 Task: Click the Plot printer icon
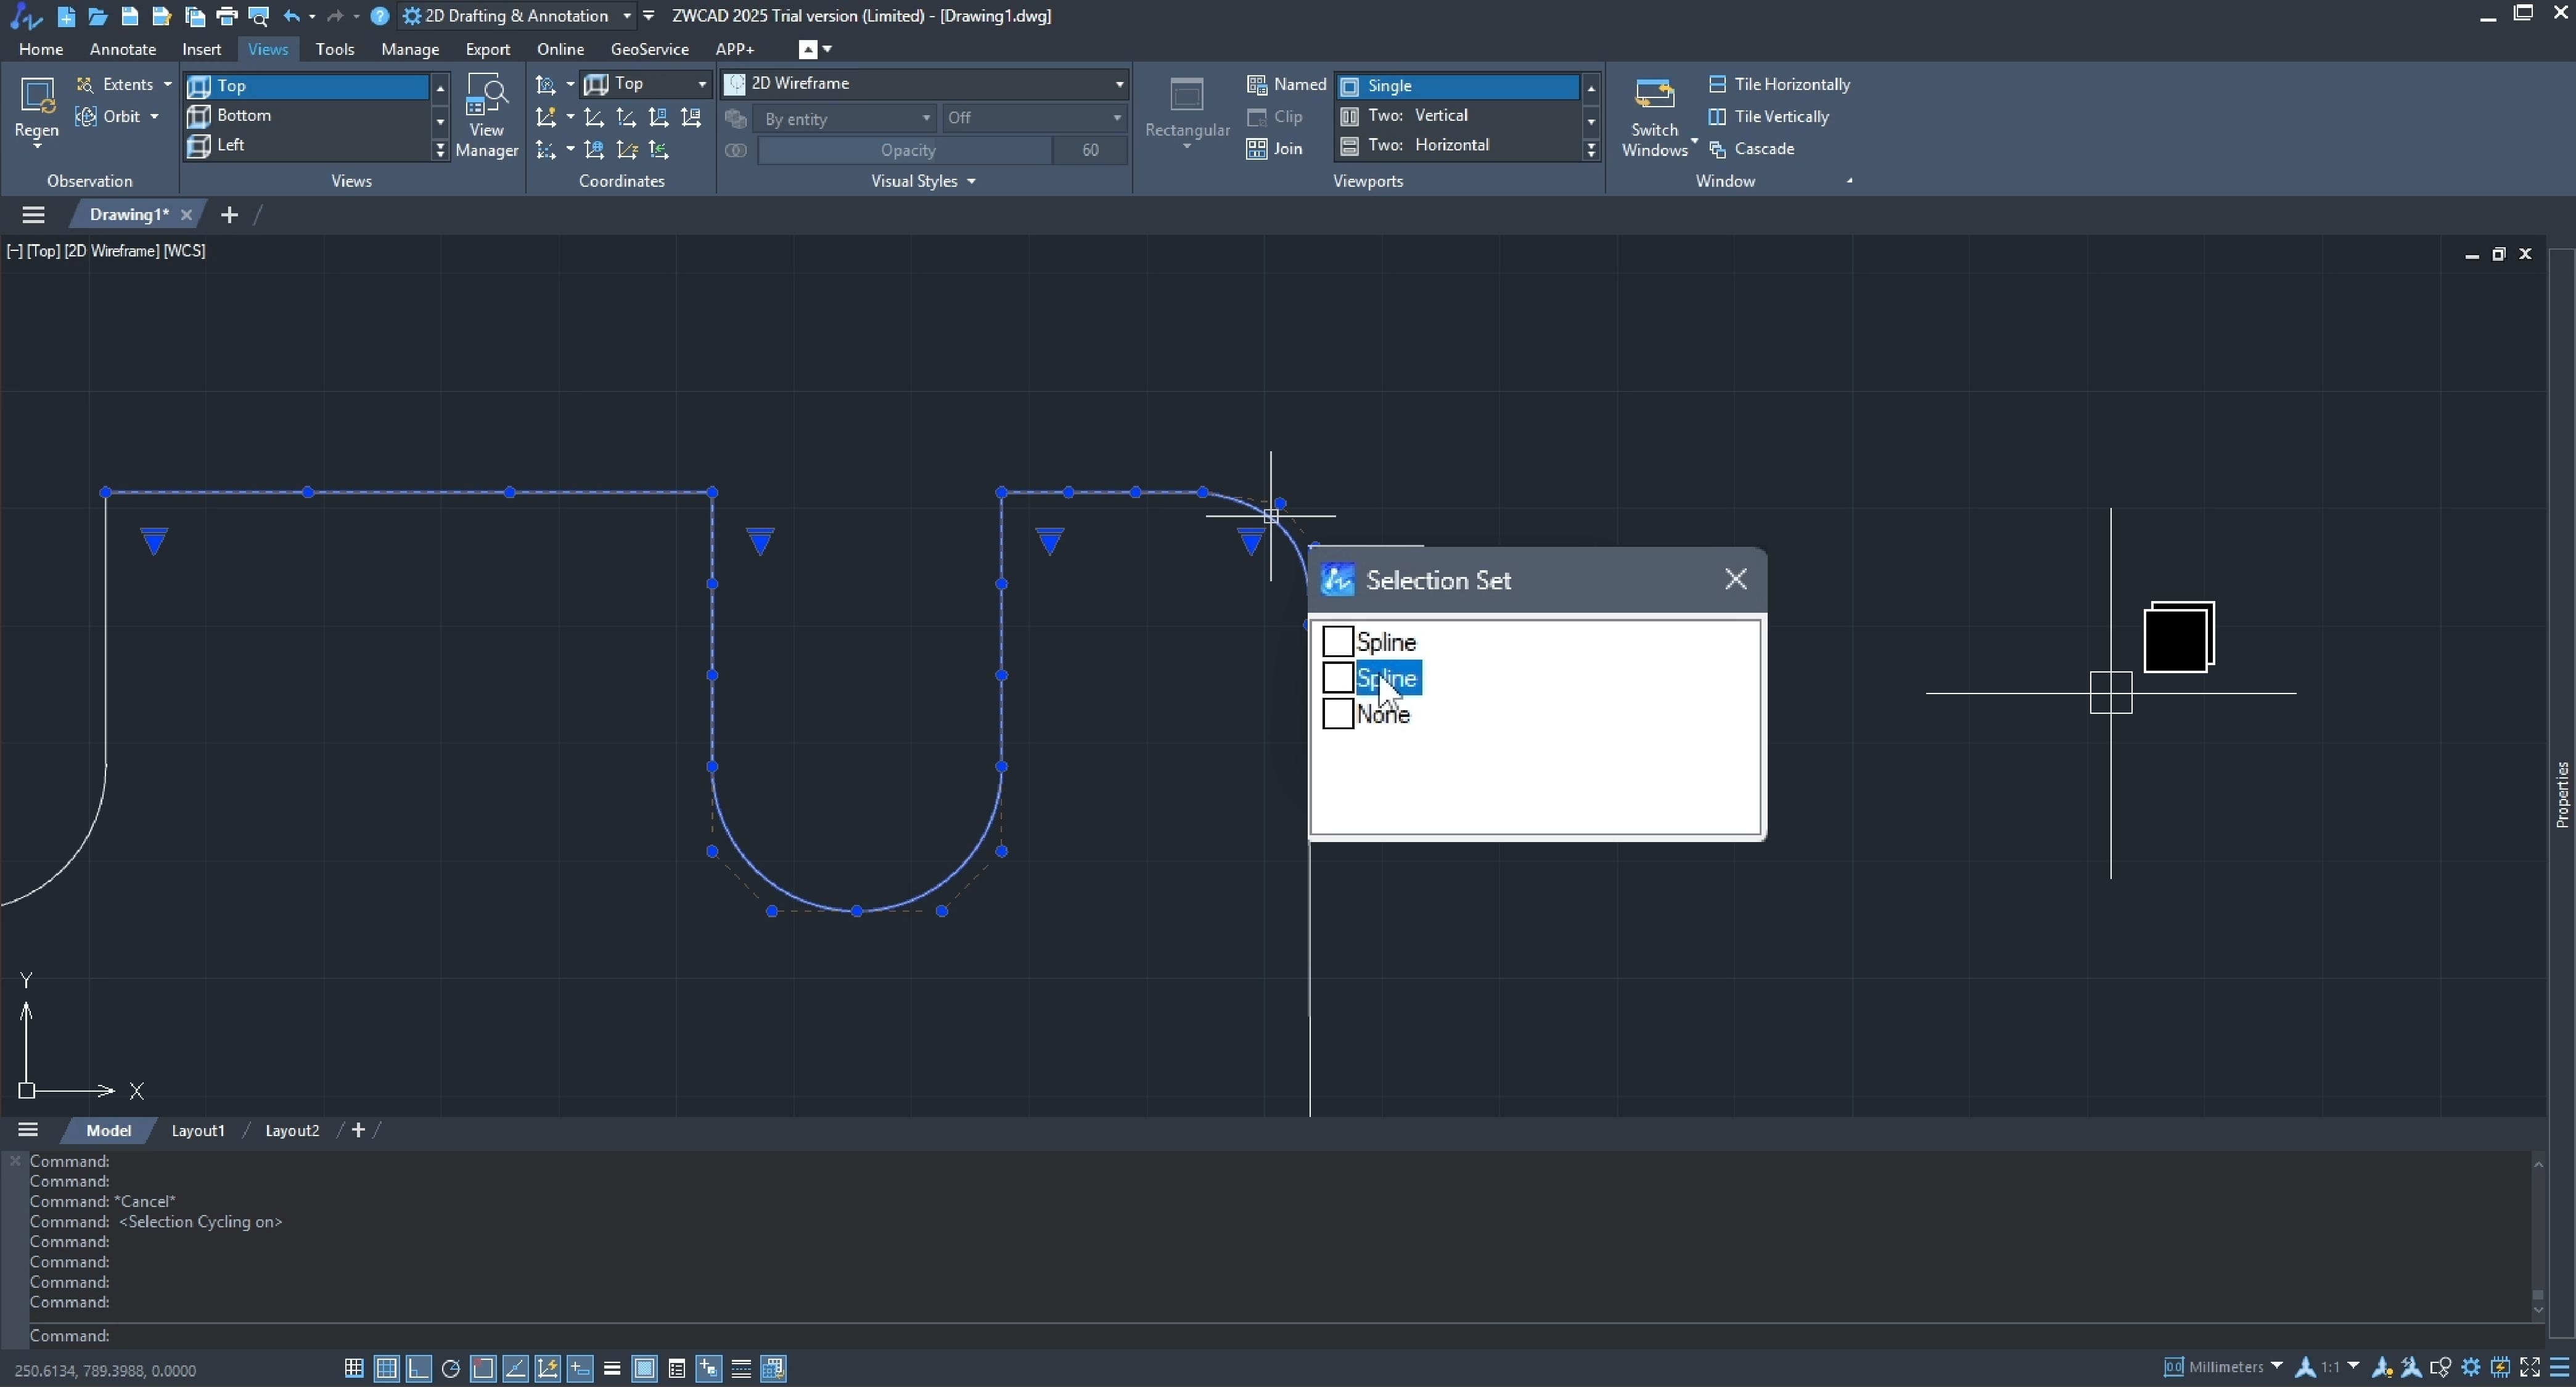click(227, 16)
